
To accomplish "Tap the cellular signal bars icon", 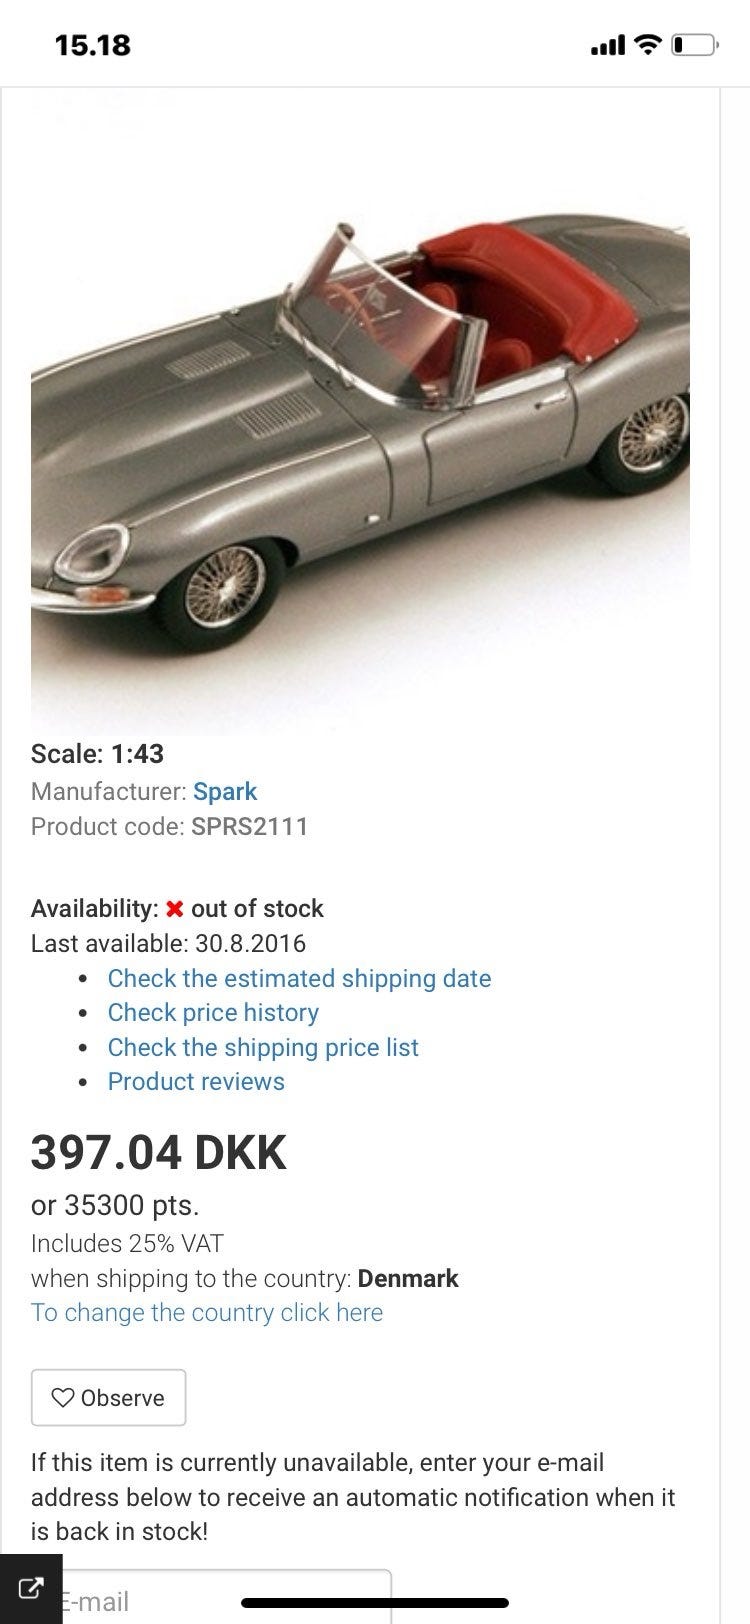I will click(608, 45).
